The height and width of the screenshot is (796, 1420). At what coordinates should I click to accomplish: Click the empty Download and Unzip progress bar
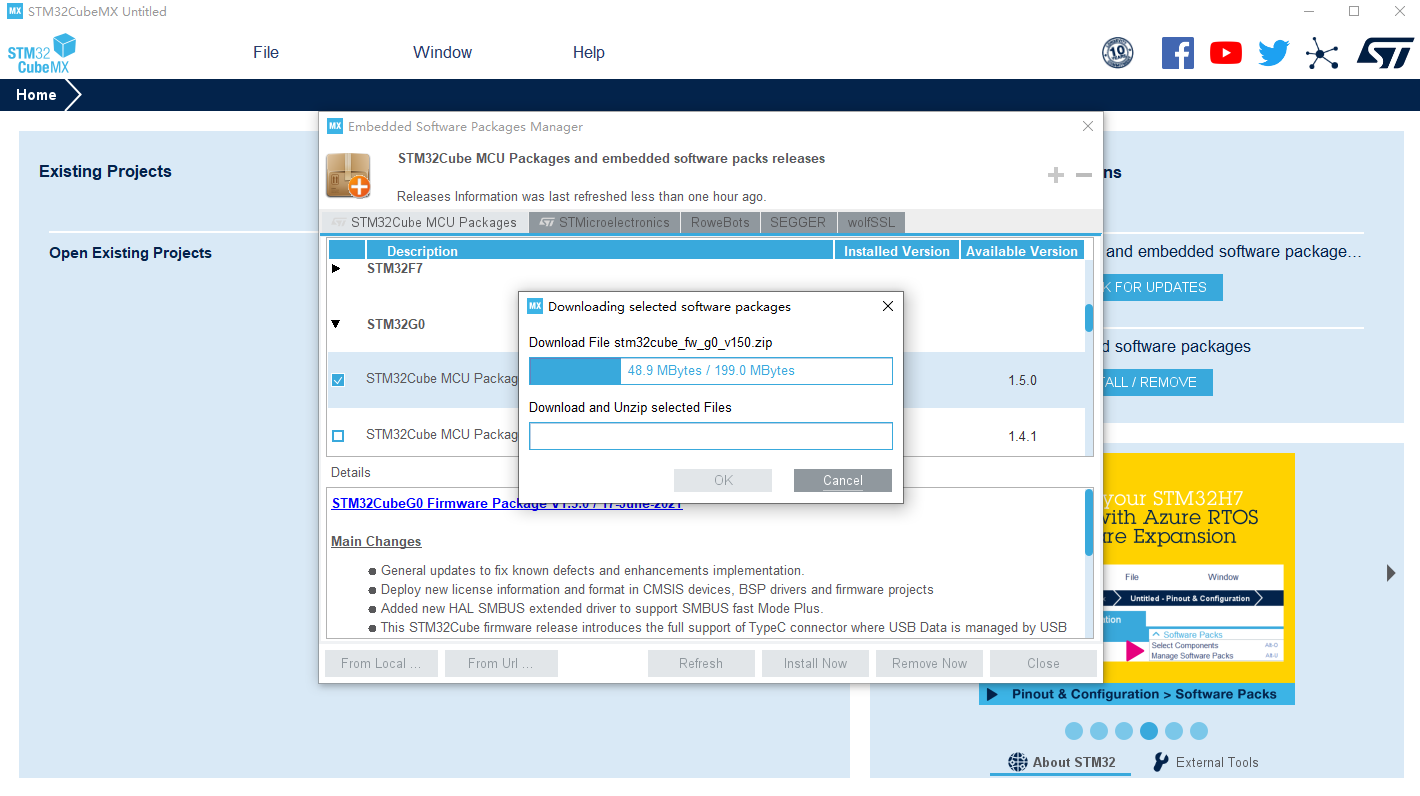pyautogui.click(x=711, y=436)
